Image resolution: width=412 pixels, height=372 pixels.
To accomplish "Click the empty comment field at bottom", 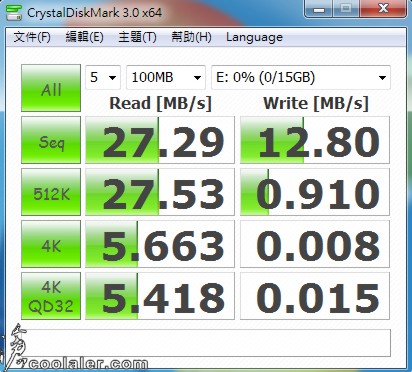I will 206,343.
